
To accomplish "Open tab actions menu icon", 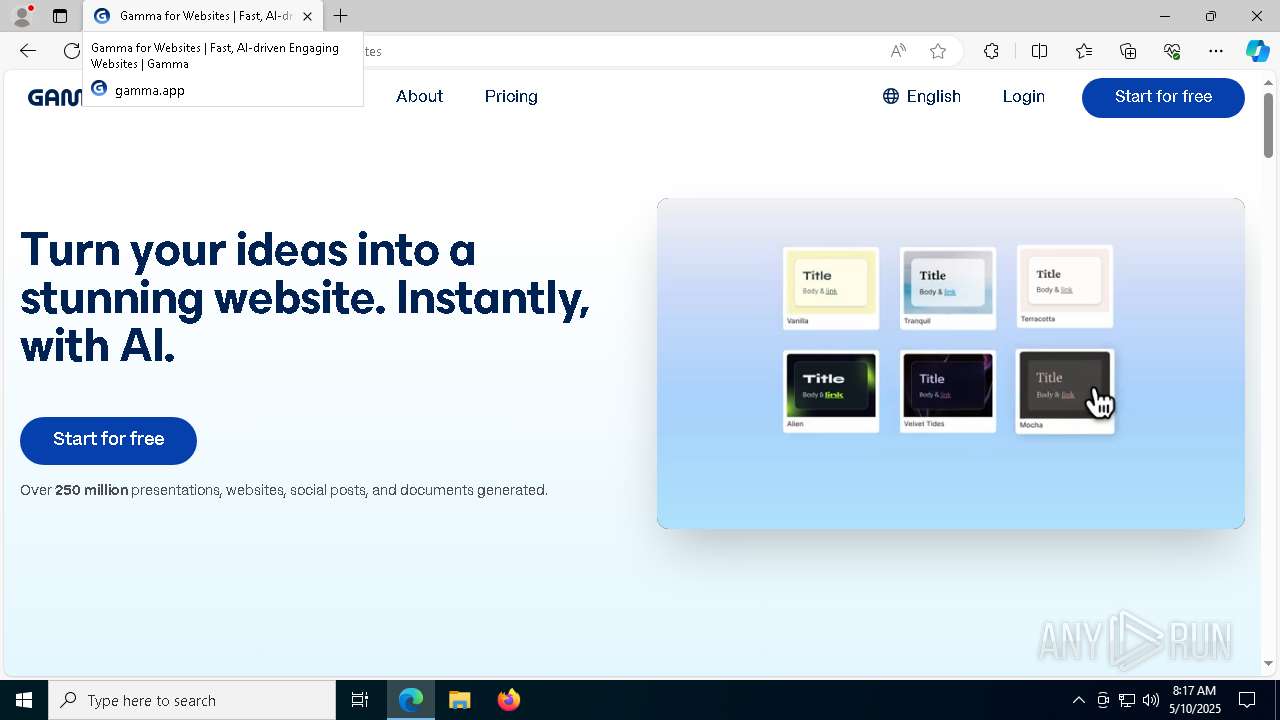I will click(x=60, y=16).
